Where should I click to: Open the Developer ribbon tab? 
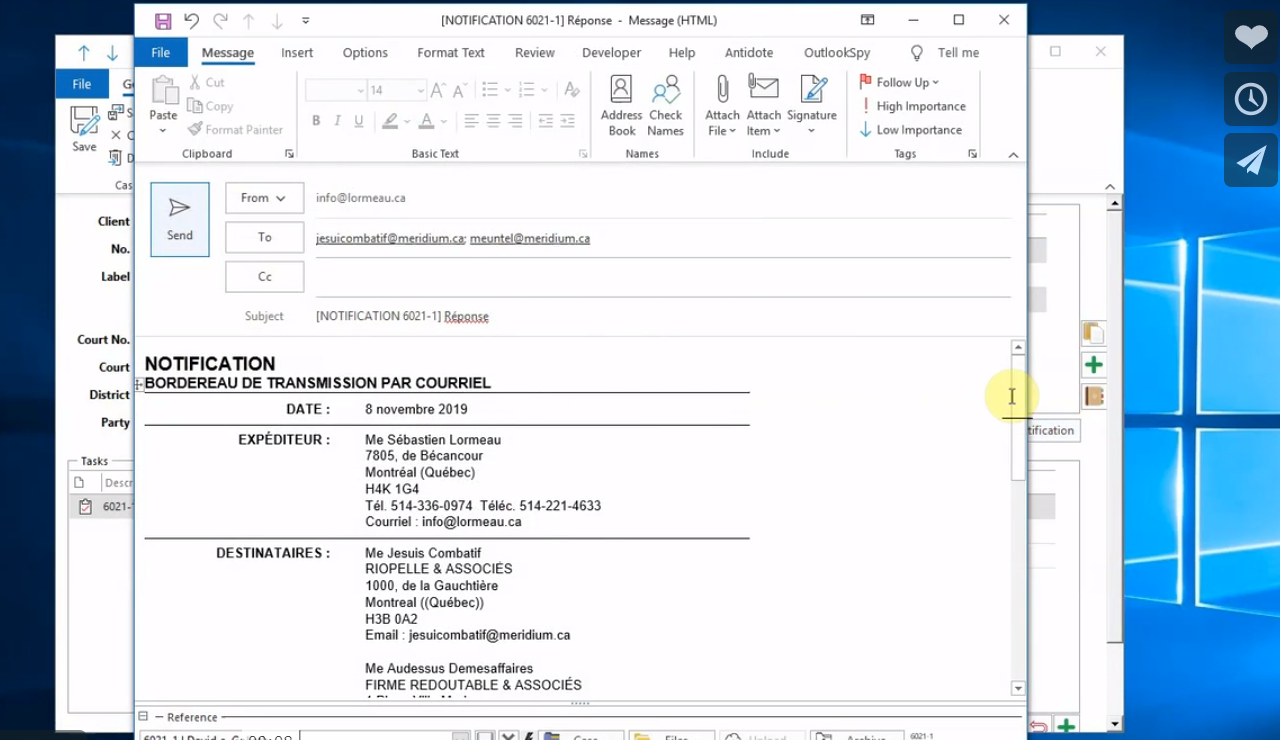point(611,53)
